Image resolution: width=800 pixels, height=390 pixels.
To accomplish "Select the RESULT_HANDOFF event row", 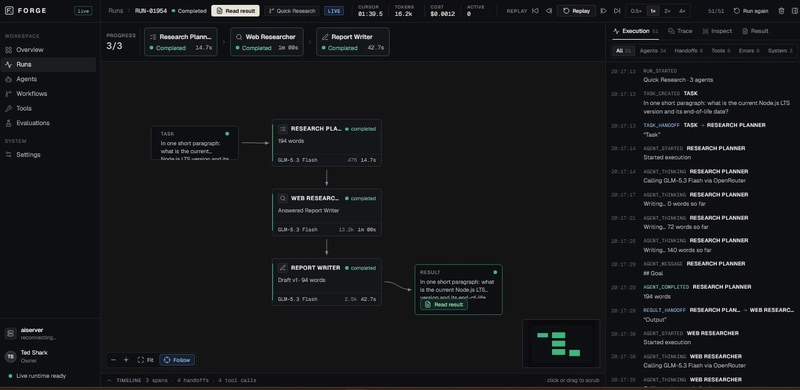I will (703, 314).
